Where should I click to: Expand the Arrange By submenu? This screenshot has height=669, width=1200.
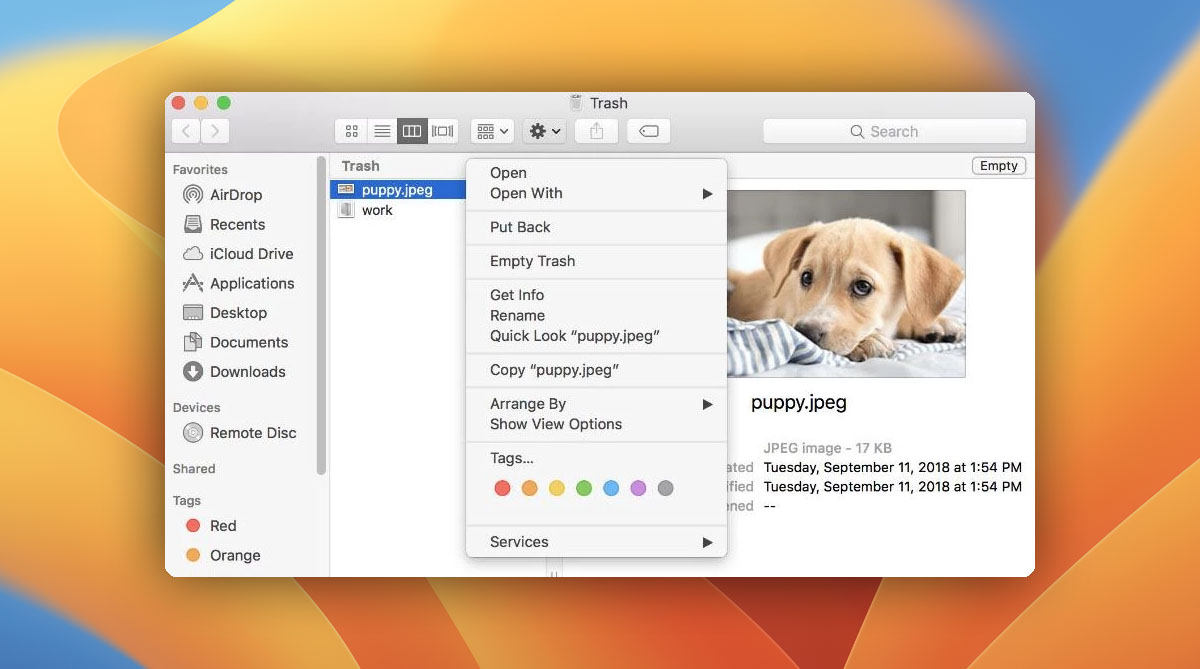coord(596,404)
